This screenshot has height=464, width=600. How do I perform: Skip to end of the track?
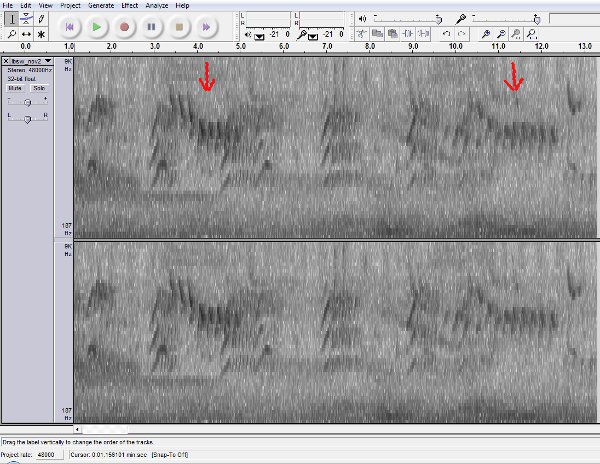tap(206, 26)
